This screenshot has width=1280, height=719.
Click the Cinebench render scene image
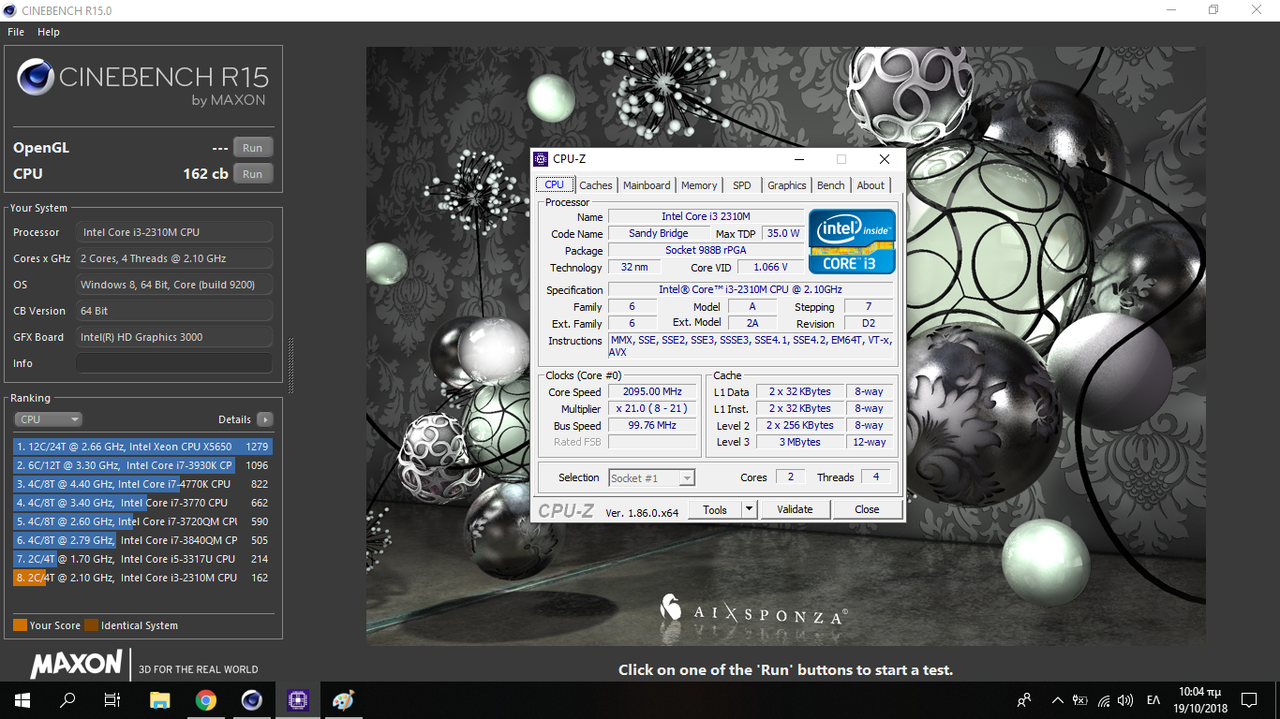coord(785,345)
